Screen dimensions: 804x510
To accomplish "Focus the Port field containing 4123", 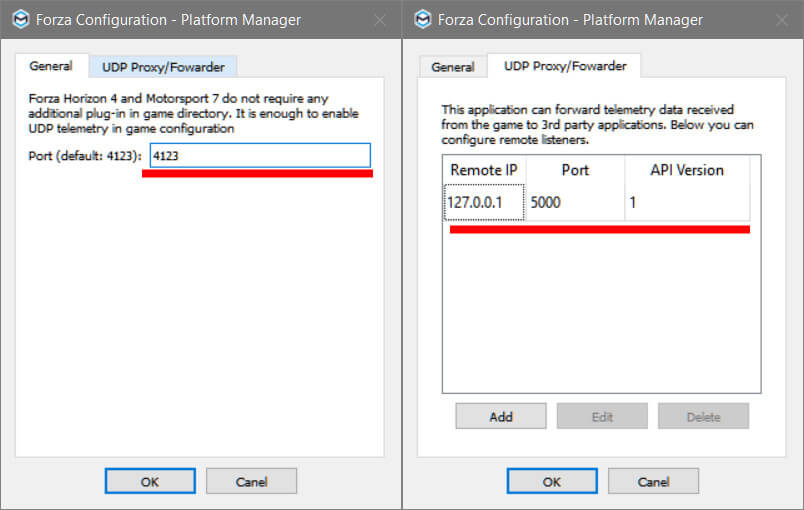I will (x=260, y=155).
